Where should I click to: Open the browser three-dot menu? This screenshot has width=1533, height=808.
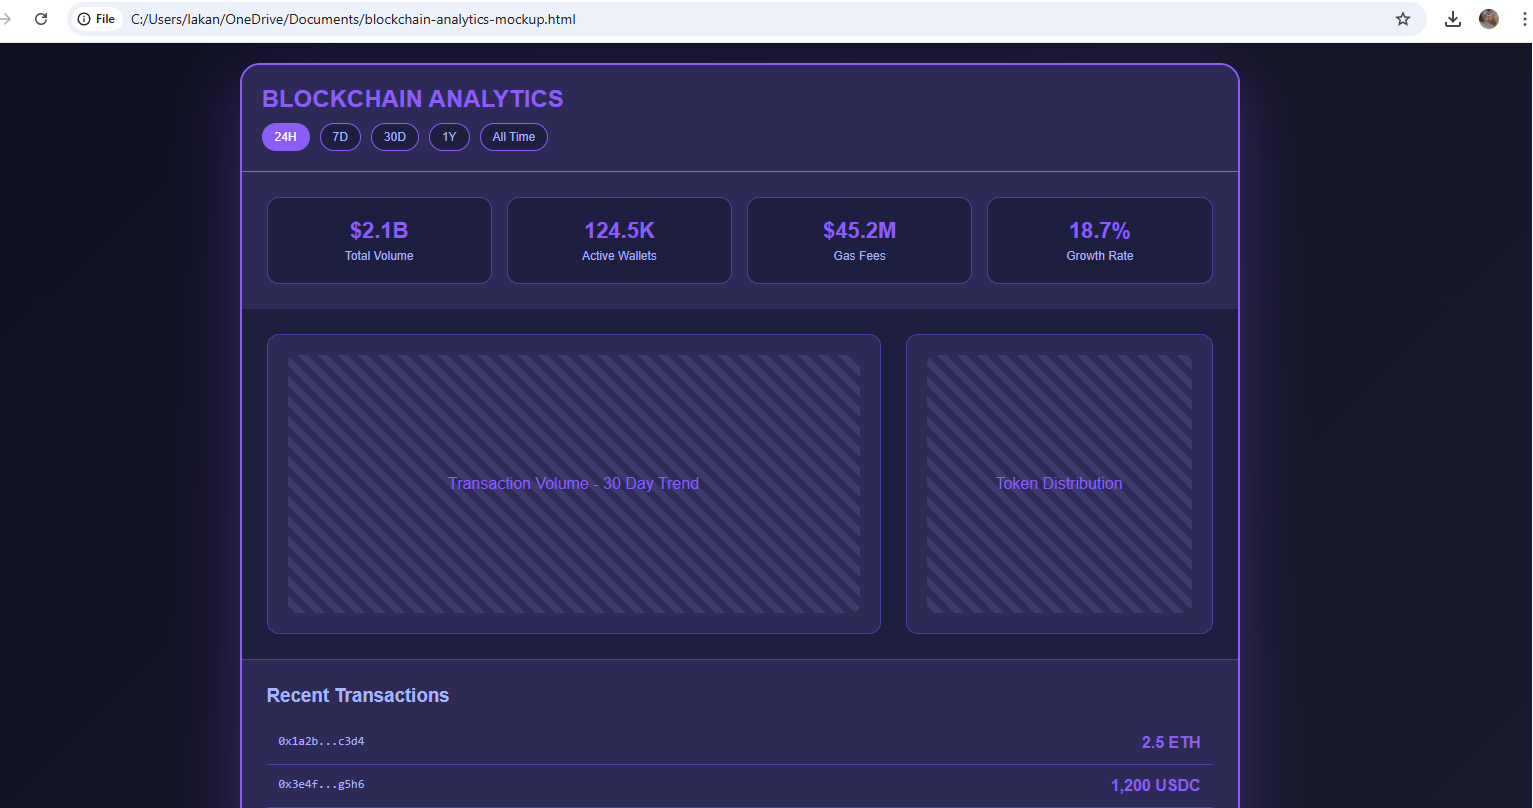point(1523,19)
